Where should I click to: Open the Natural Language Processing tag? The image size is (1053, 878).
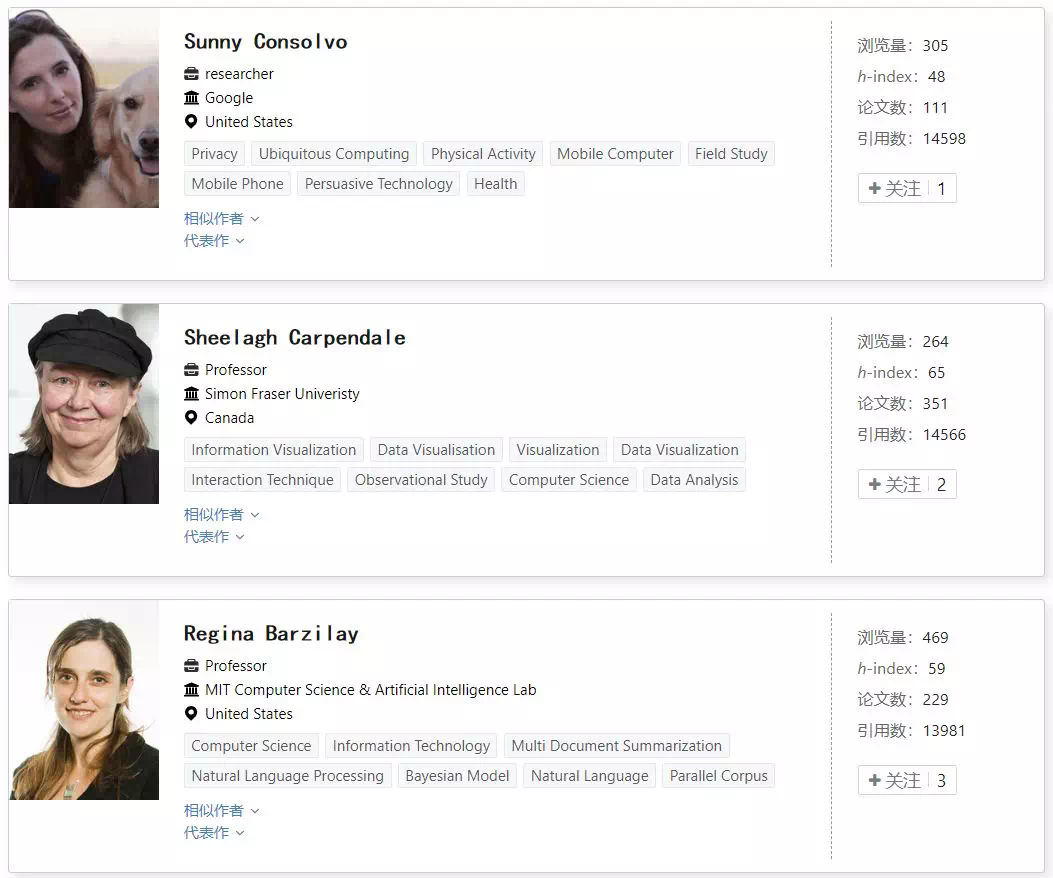point(287,775)
